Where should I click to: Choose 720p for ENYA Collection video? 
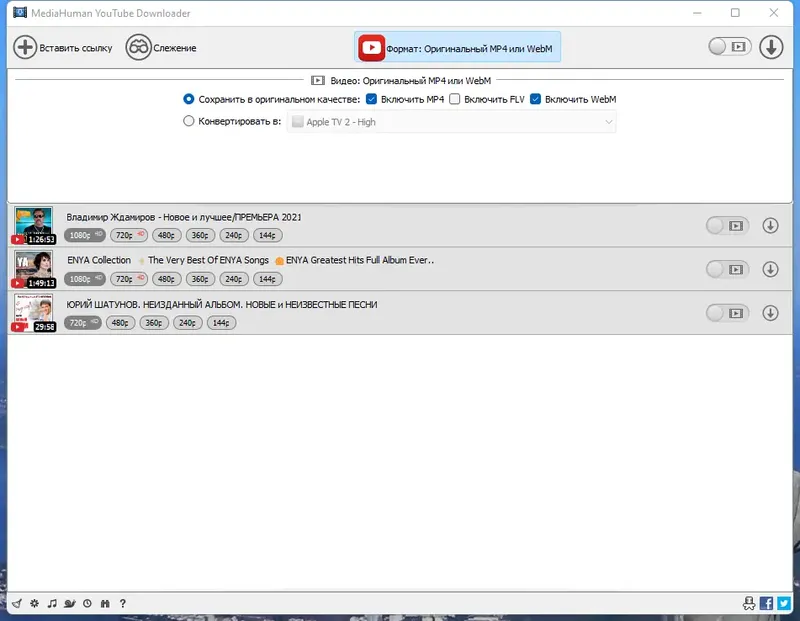pyautogui.click(x=129, y=279)
